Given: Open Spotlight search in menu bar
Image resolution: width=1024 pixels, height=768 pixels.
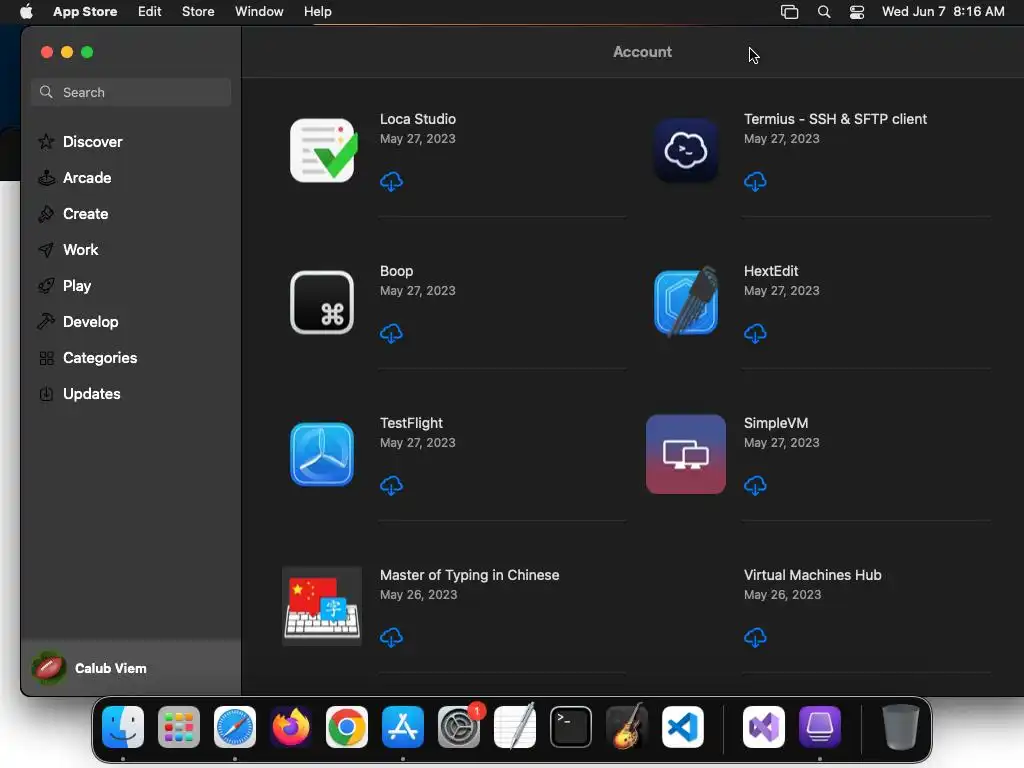Looking at the screenshot, I should click(x=824, y=12).
